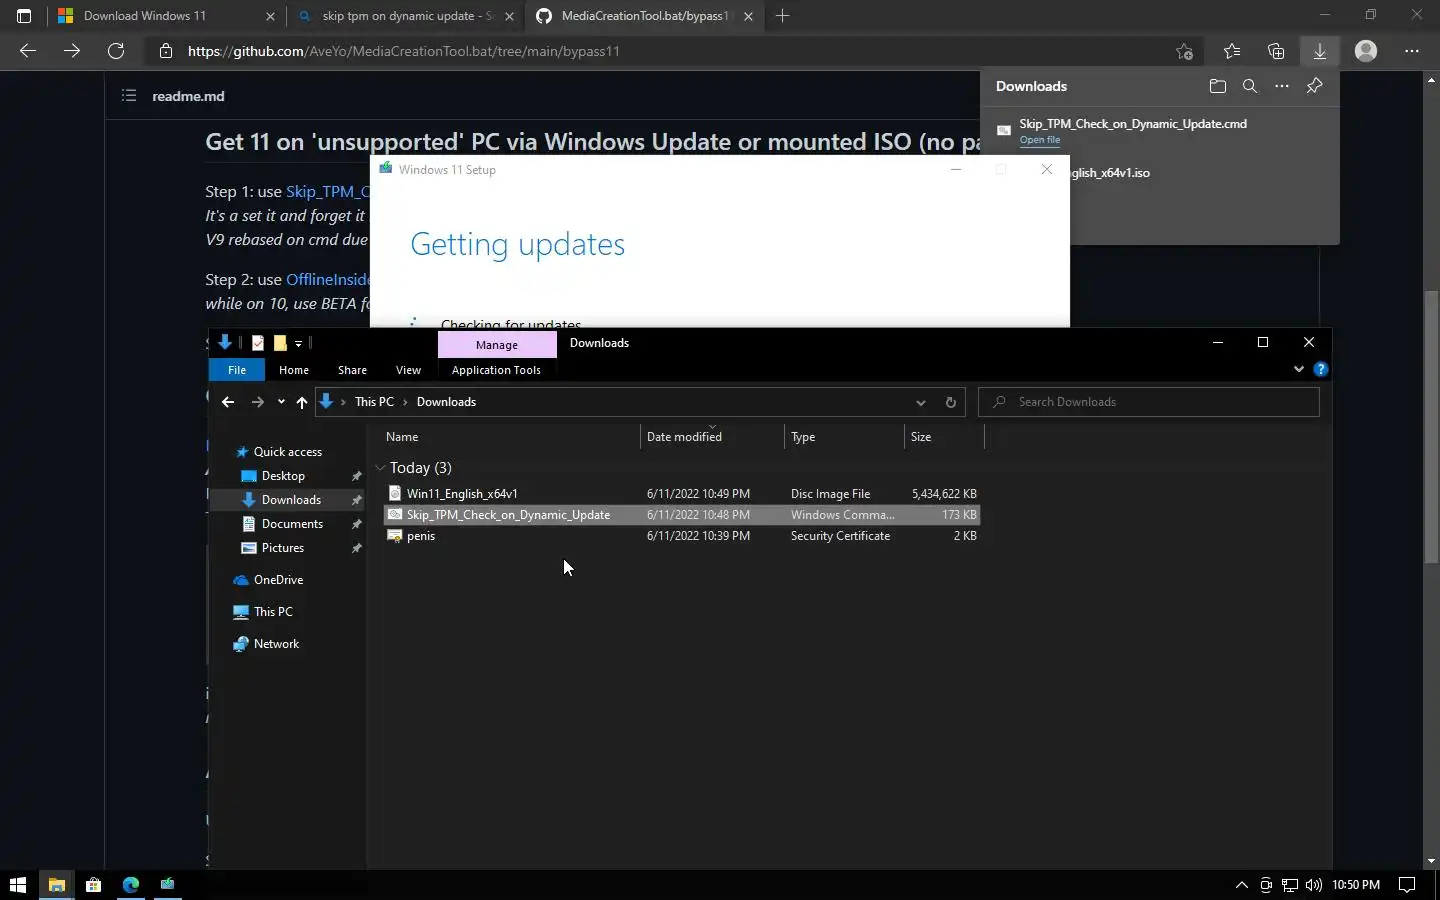Open more options in Downloads flyout
Image resolution: width=1440 pixels, height=900 pixels.
click(1282, 86)
